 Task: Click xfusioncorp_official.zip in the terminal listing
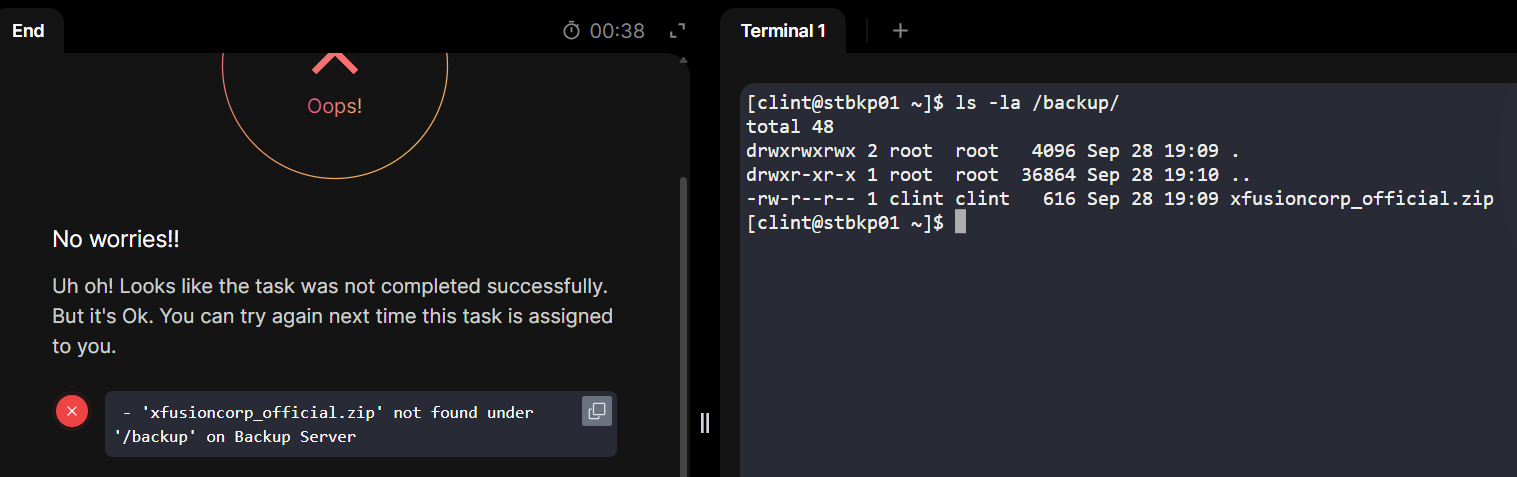point(1361,199)
